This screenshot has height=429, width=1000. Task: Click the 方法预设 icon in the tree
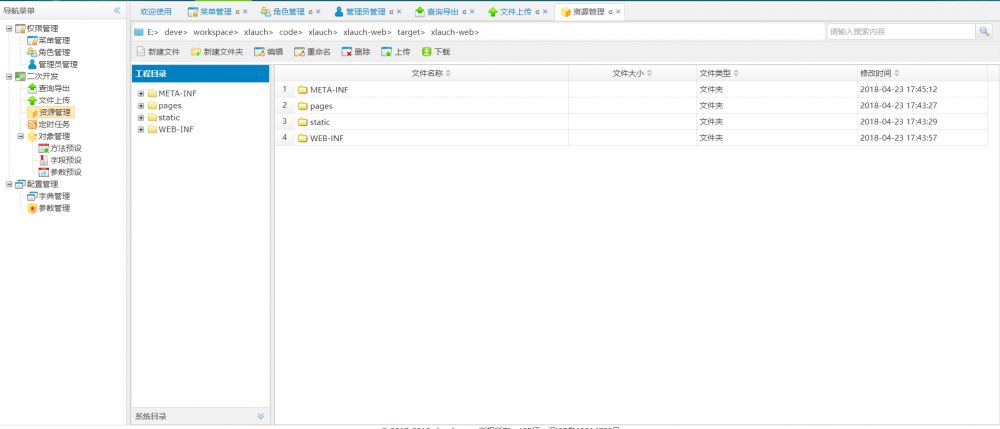[x=43, y=149]
